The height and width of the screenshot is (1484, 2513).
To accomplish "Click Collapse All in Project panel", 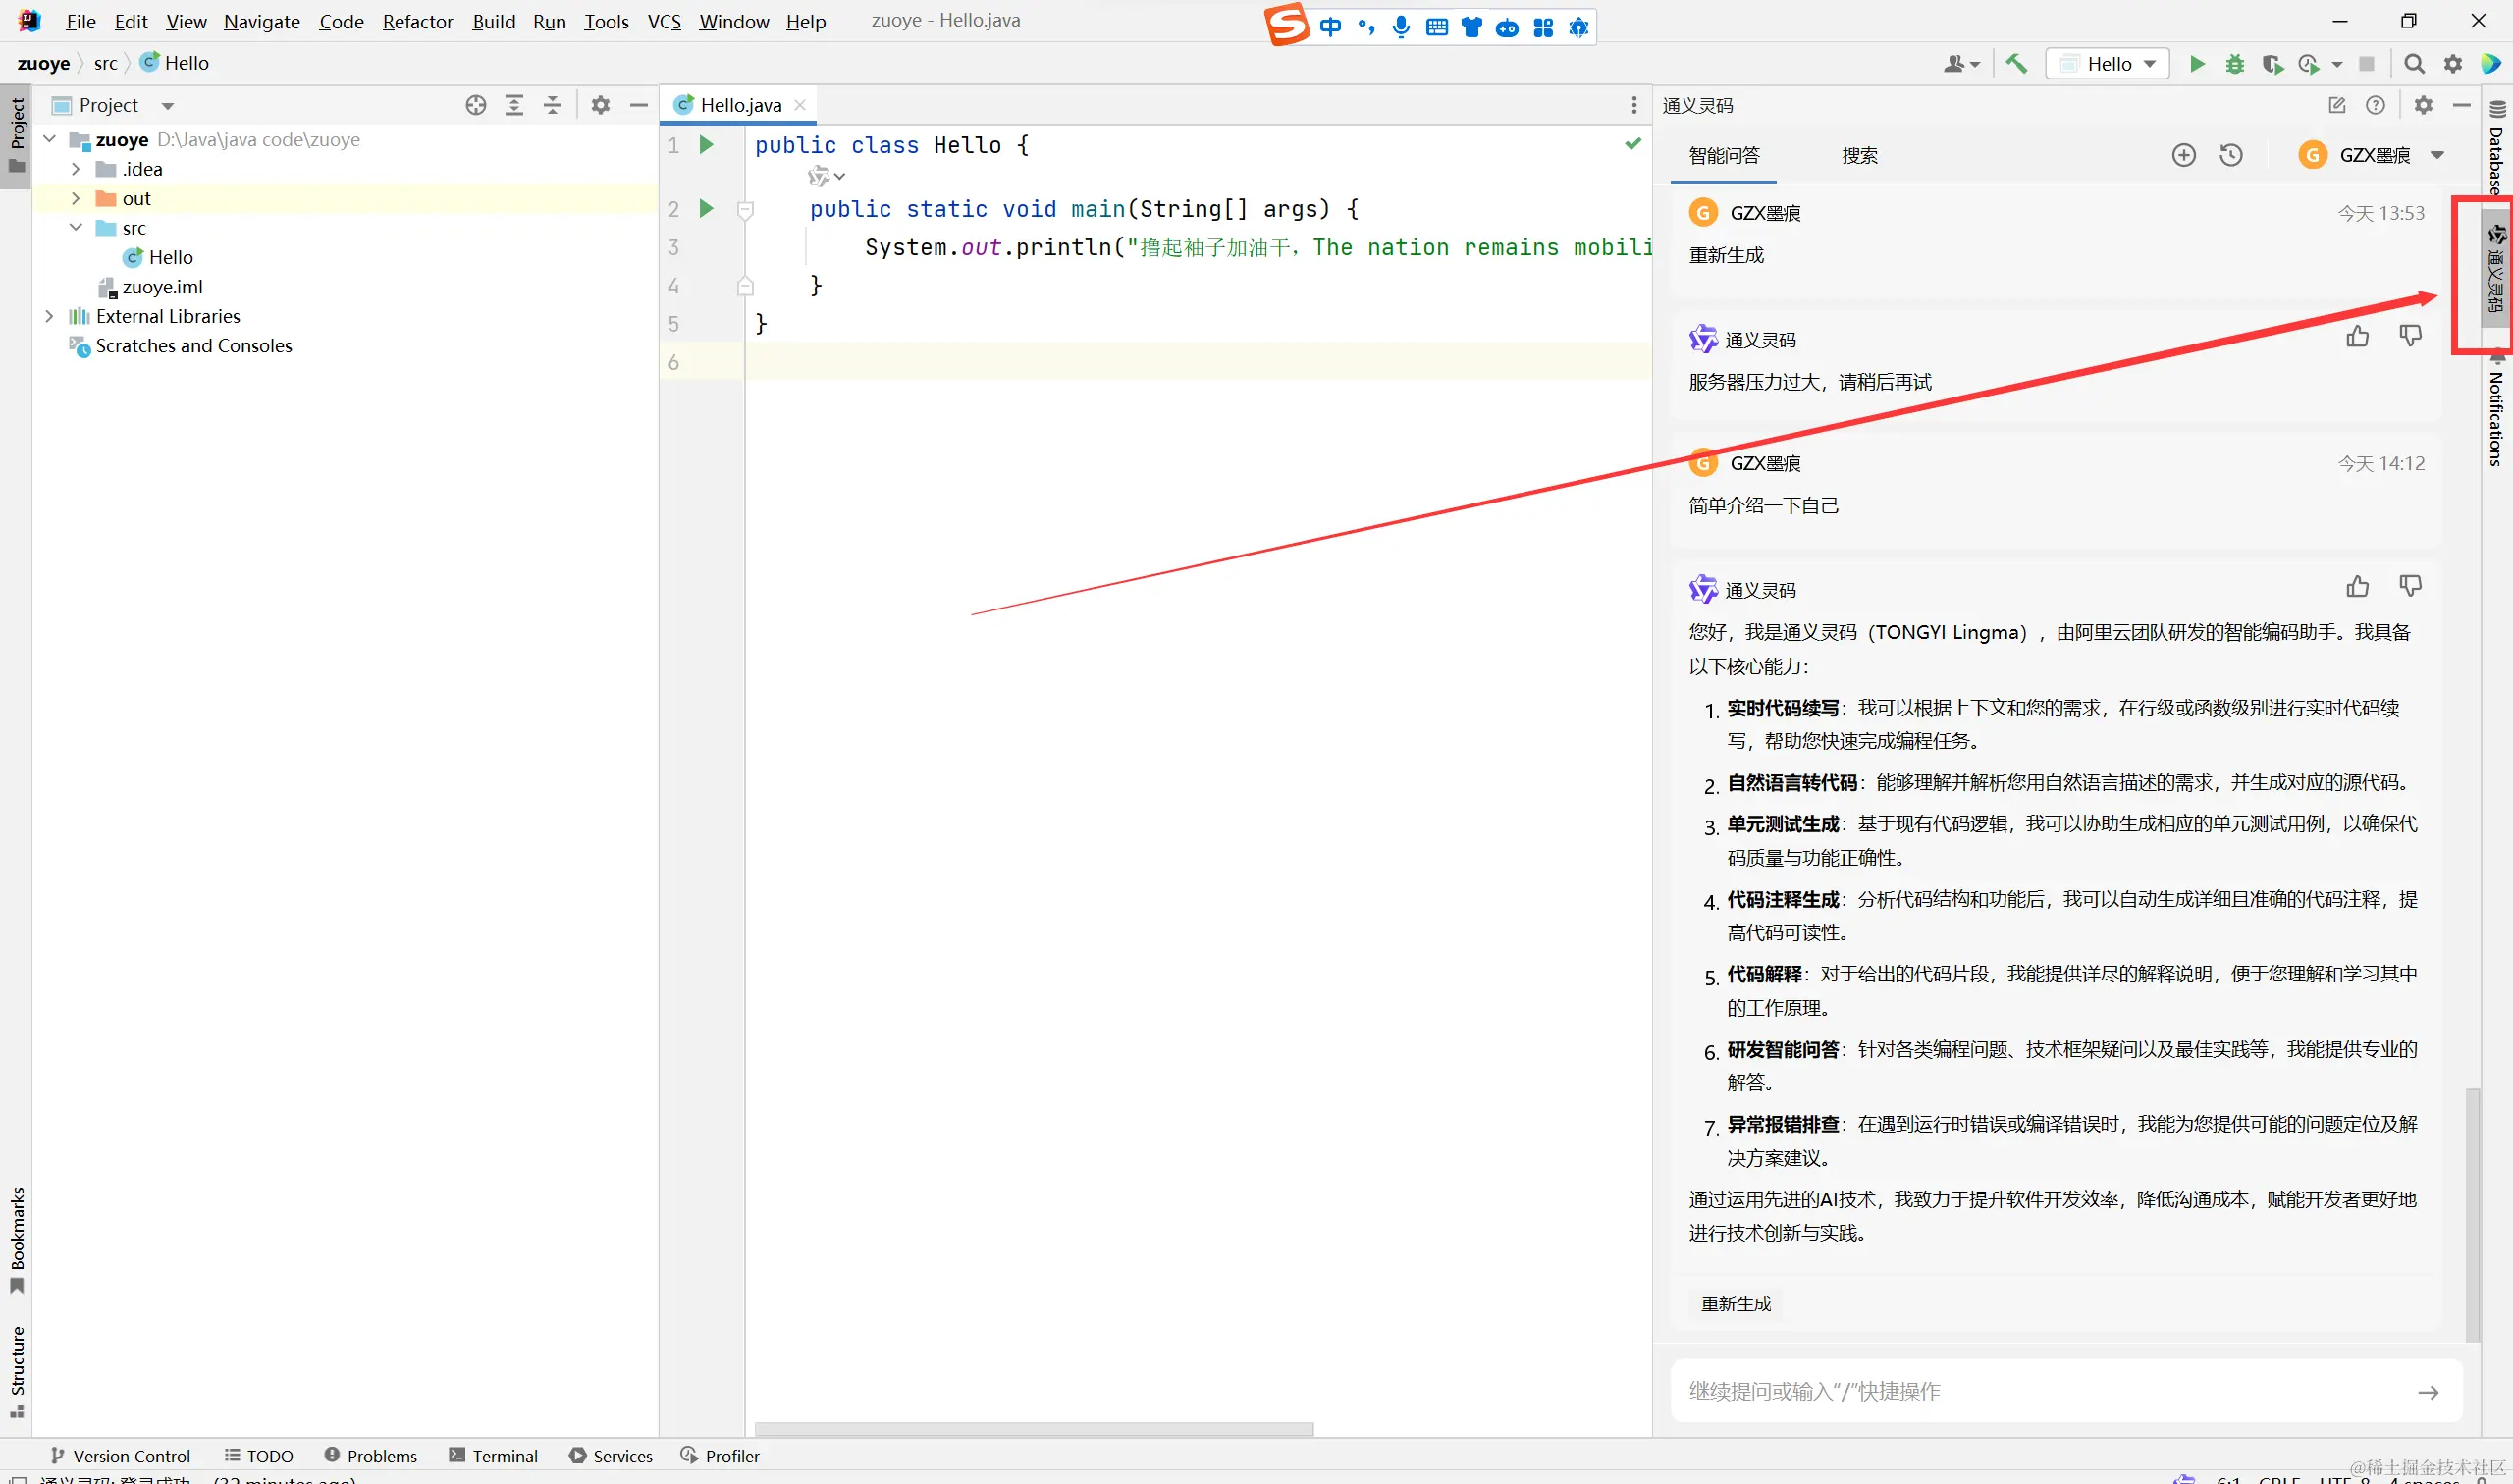I will pyautogui.click(x=552, y=105).
